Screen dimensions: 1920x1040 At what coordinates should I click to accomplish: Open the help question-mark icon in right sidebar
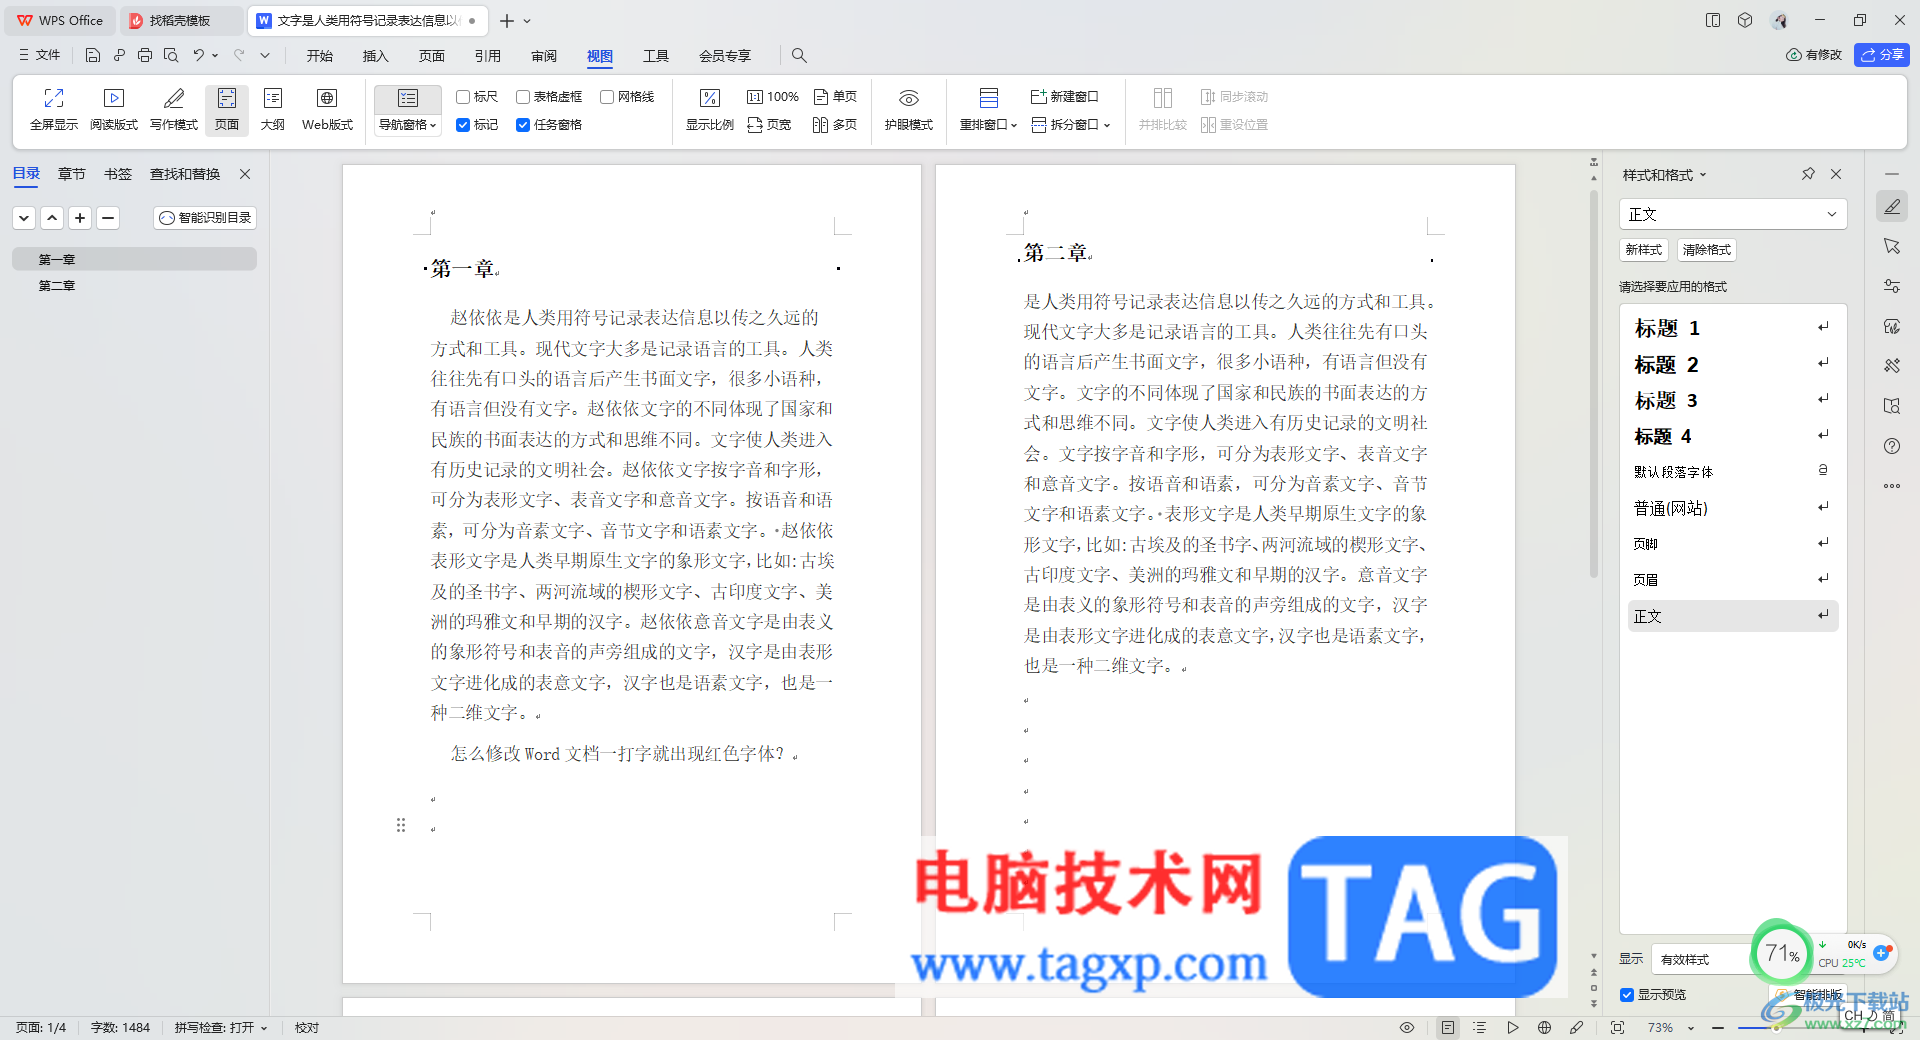pyautogui.click(x=1892, y=446)
